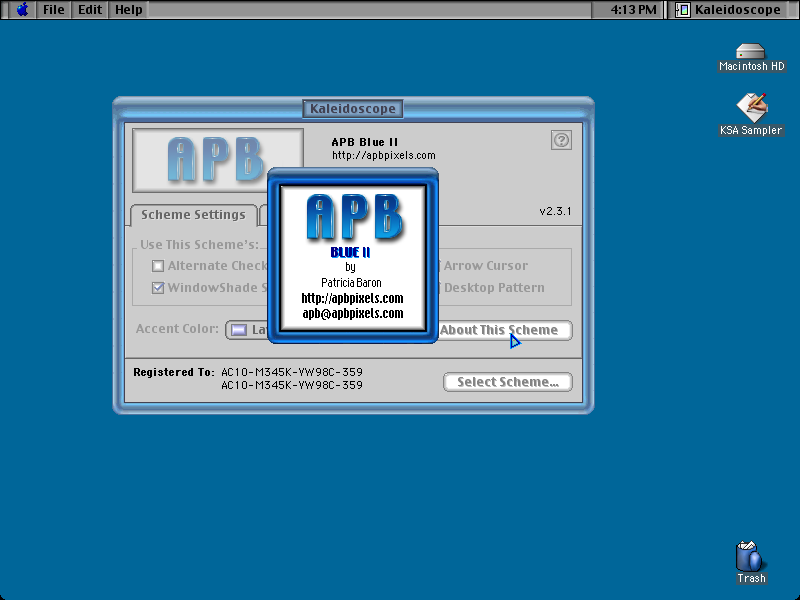Click the About This Scheme button
Image resolution: width=800 pixels, height=600 pixels.
tap(505, 330)
